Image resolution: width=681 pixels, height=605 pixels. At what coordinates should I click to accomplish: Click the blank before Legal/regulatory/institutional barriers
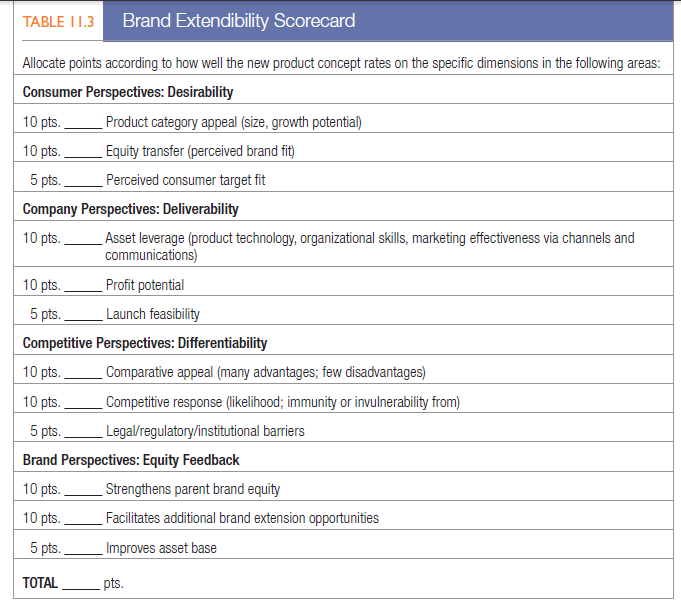[83, 431]
